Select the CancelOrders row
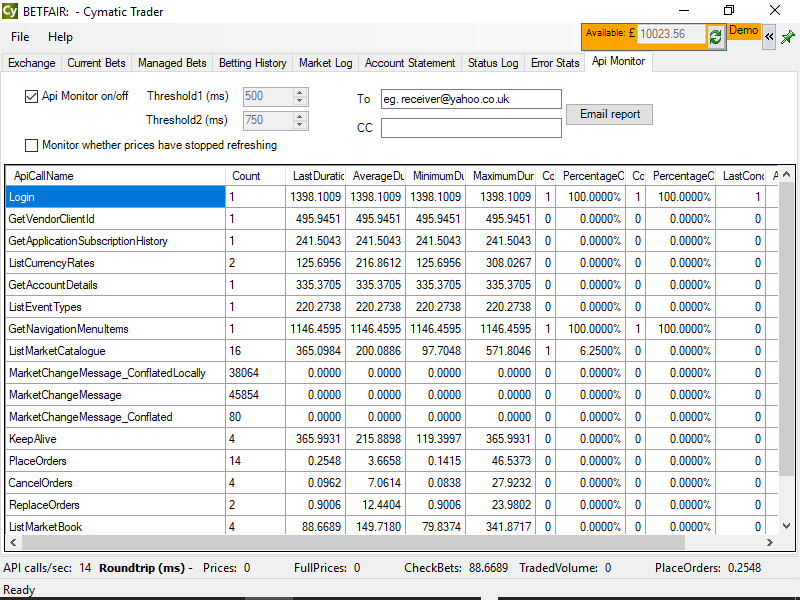Screen dimensions: 800x600 [x=392, y=483]
